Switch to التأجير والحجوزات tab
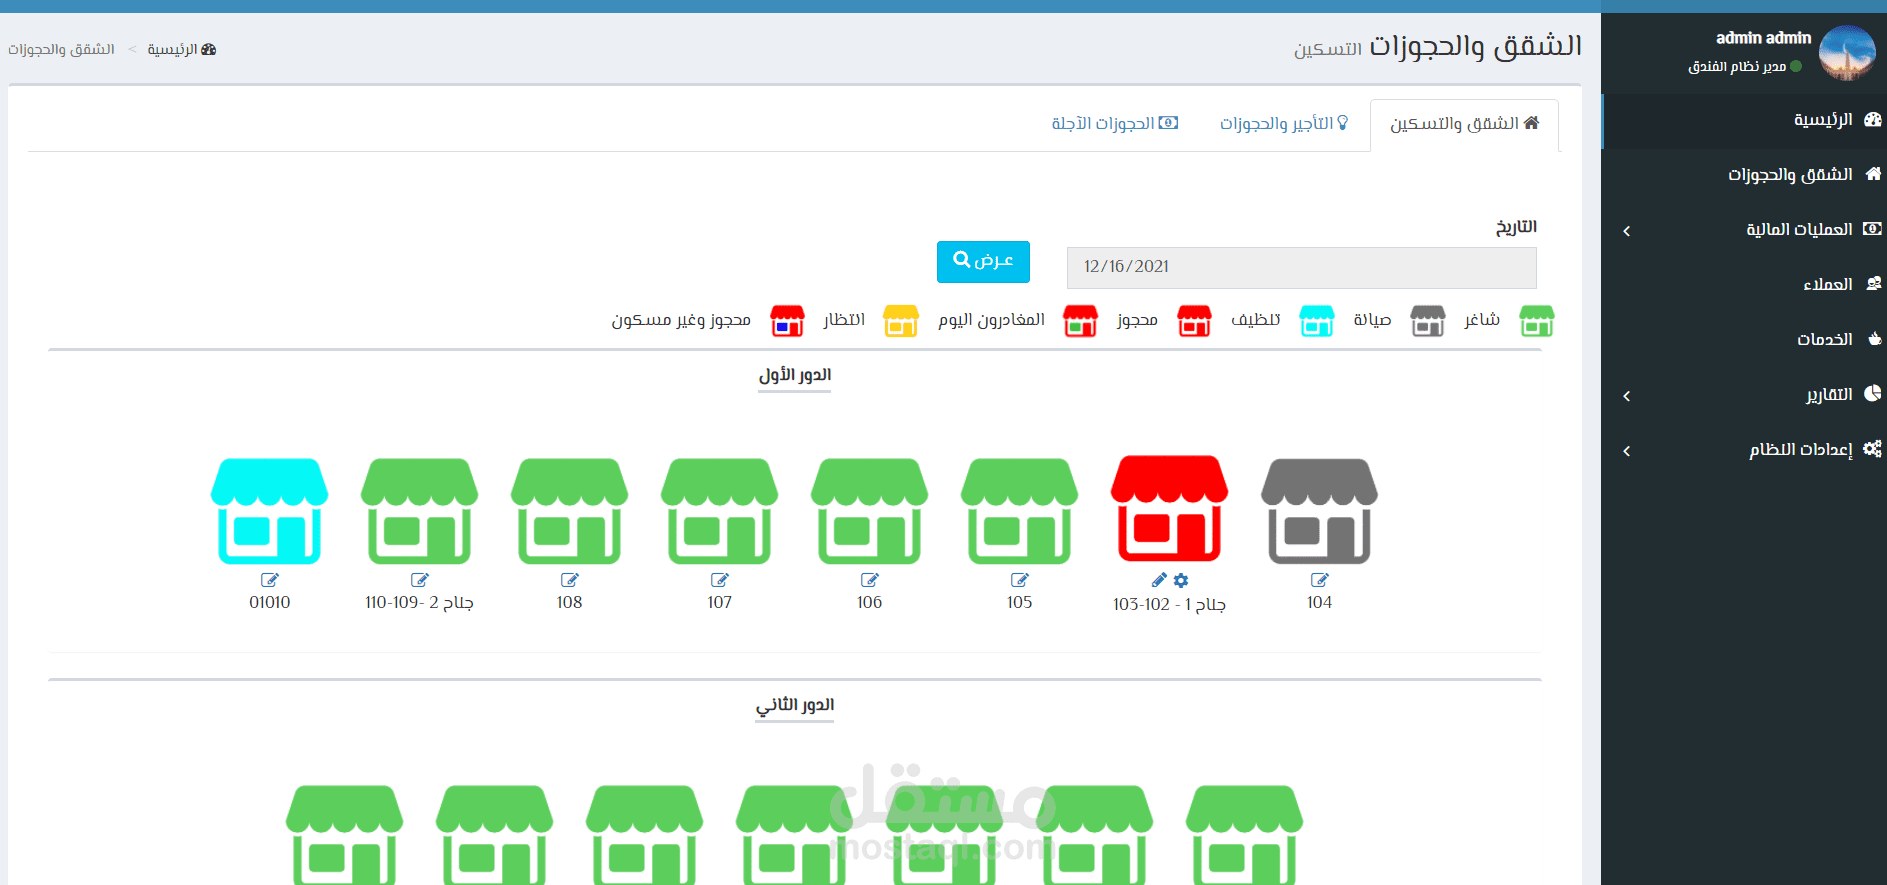 pyautogui.click(x=1284, y=124)
